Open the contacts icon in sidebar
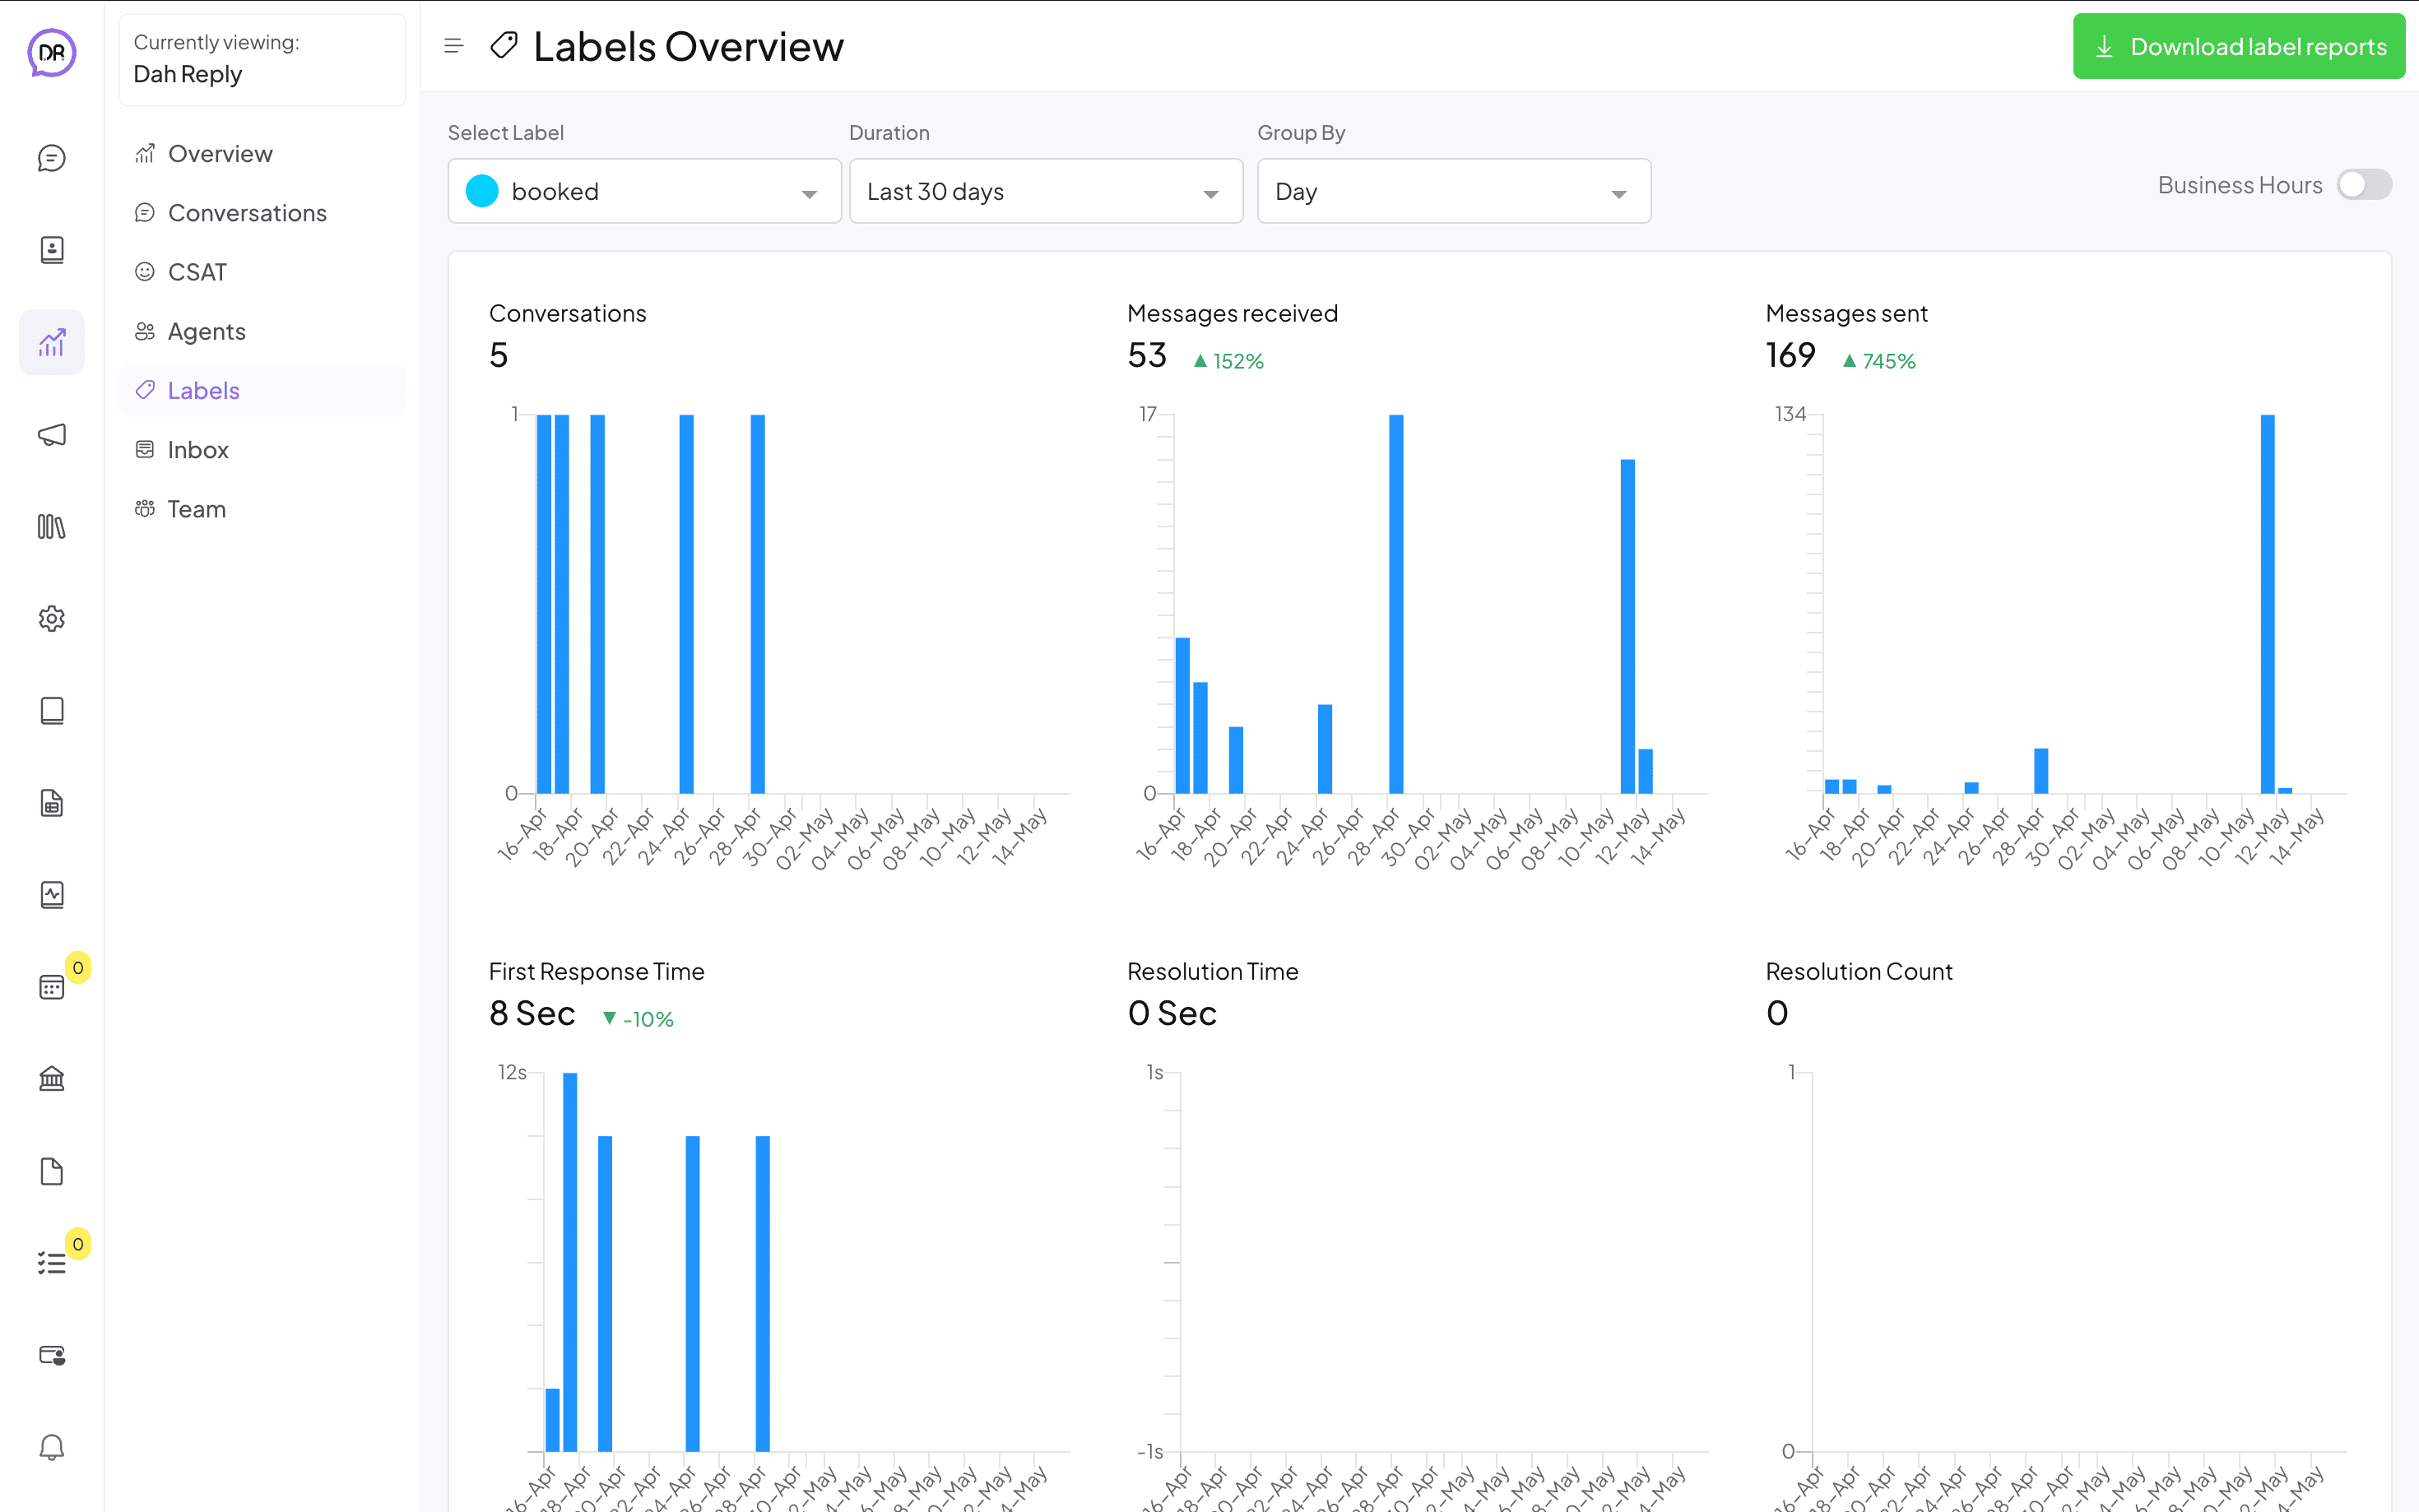This screenshot has width=2419, height=1512. pos(52,250)
